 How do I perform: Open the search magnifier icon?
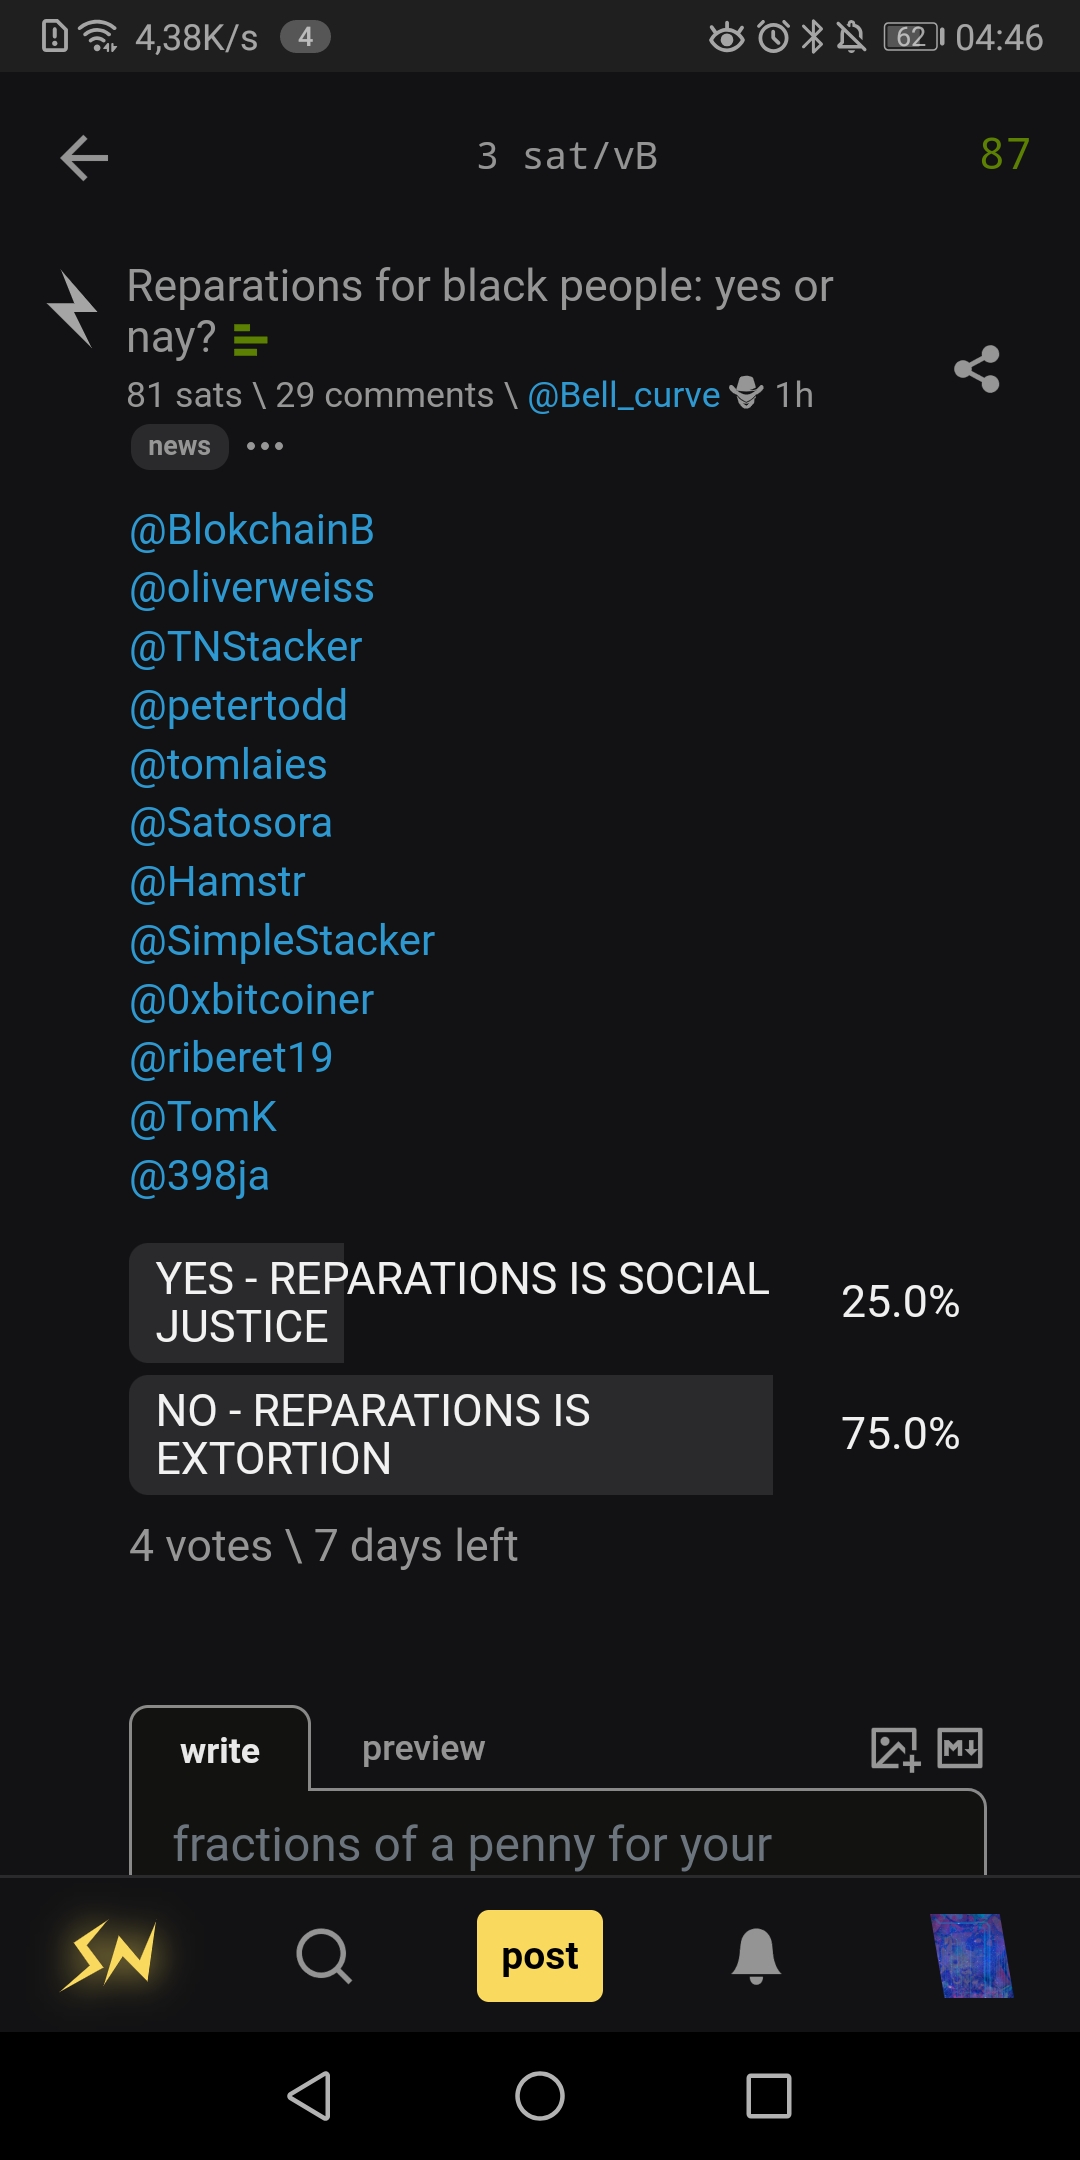(323, 1955)
